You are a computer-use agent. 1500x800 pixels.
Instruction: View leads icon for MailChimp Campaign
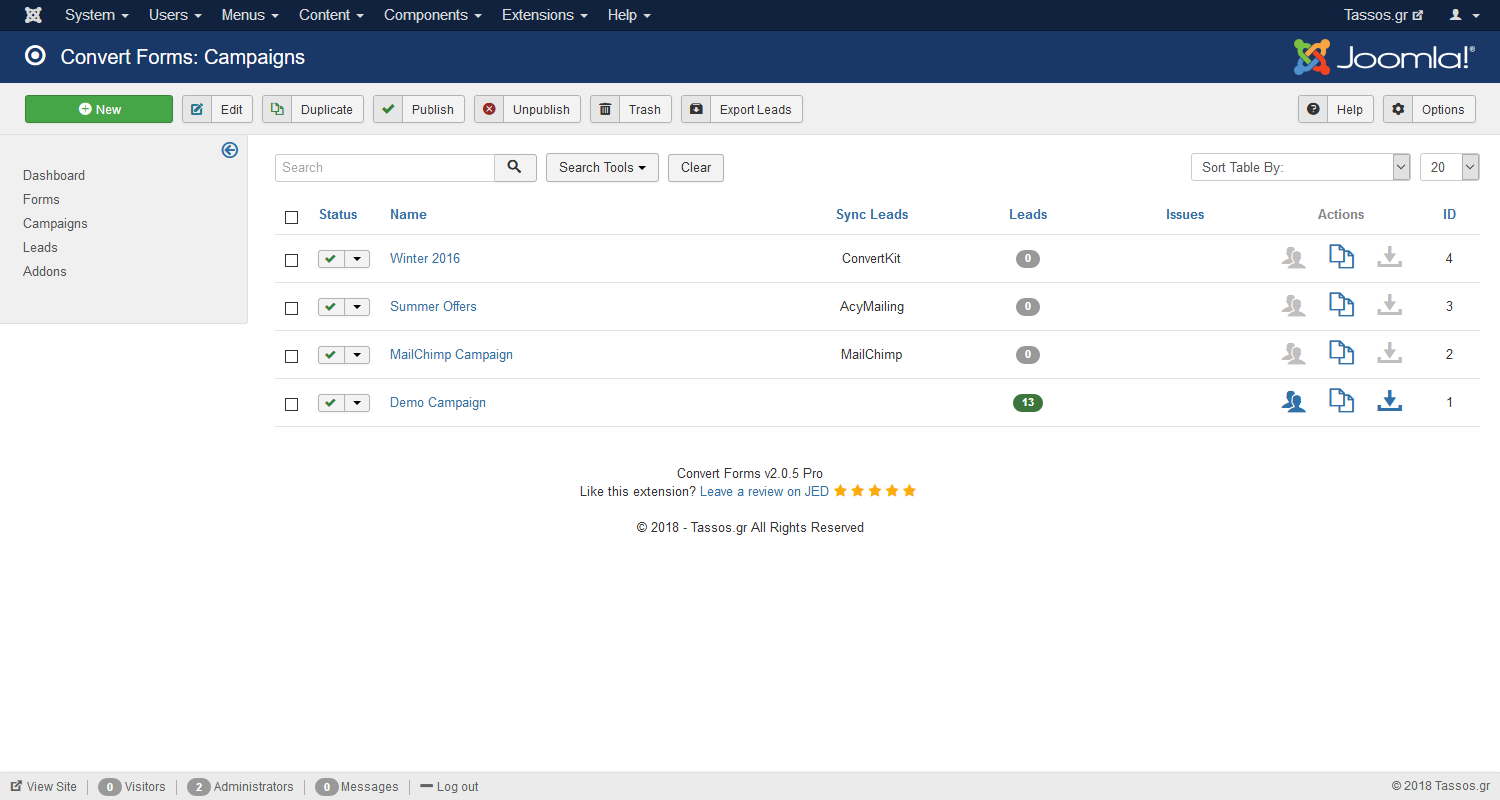1294,354
